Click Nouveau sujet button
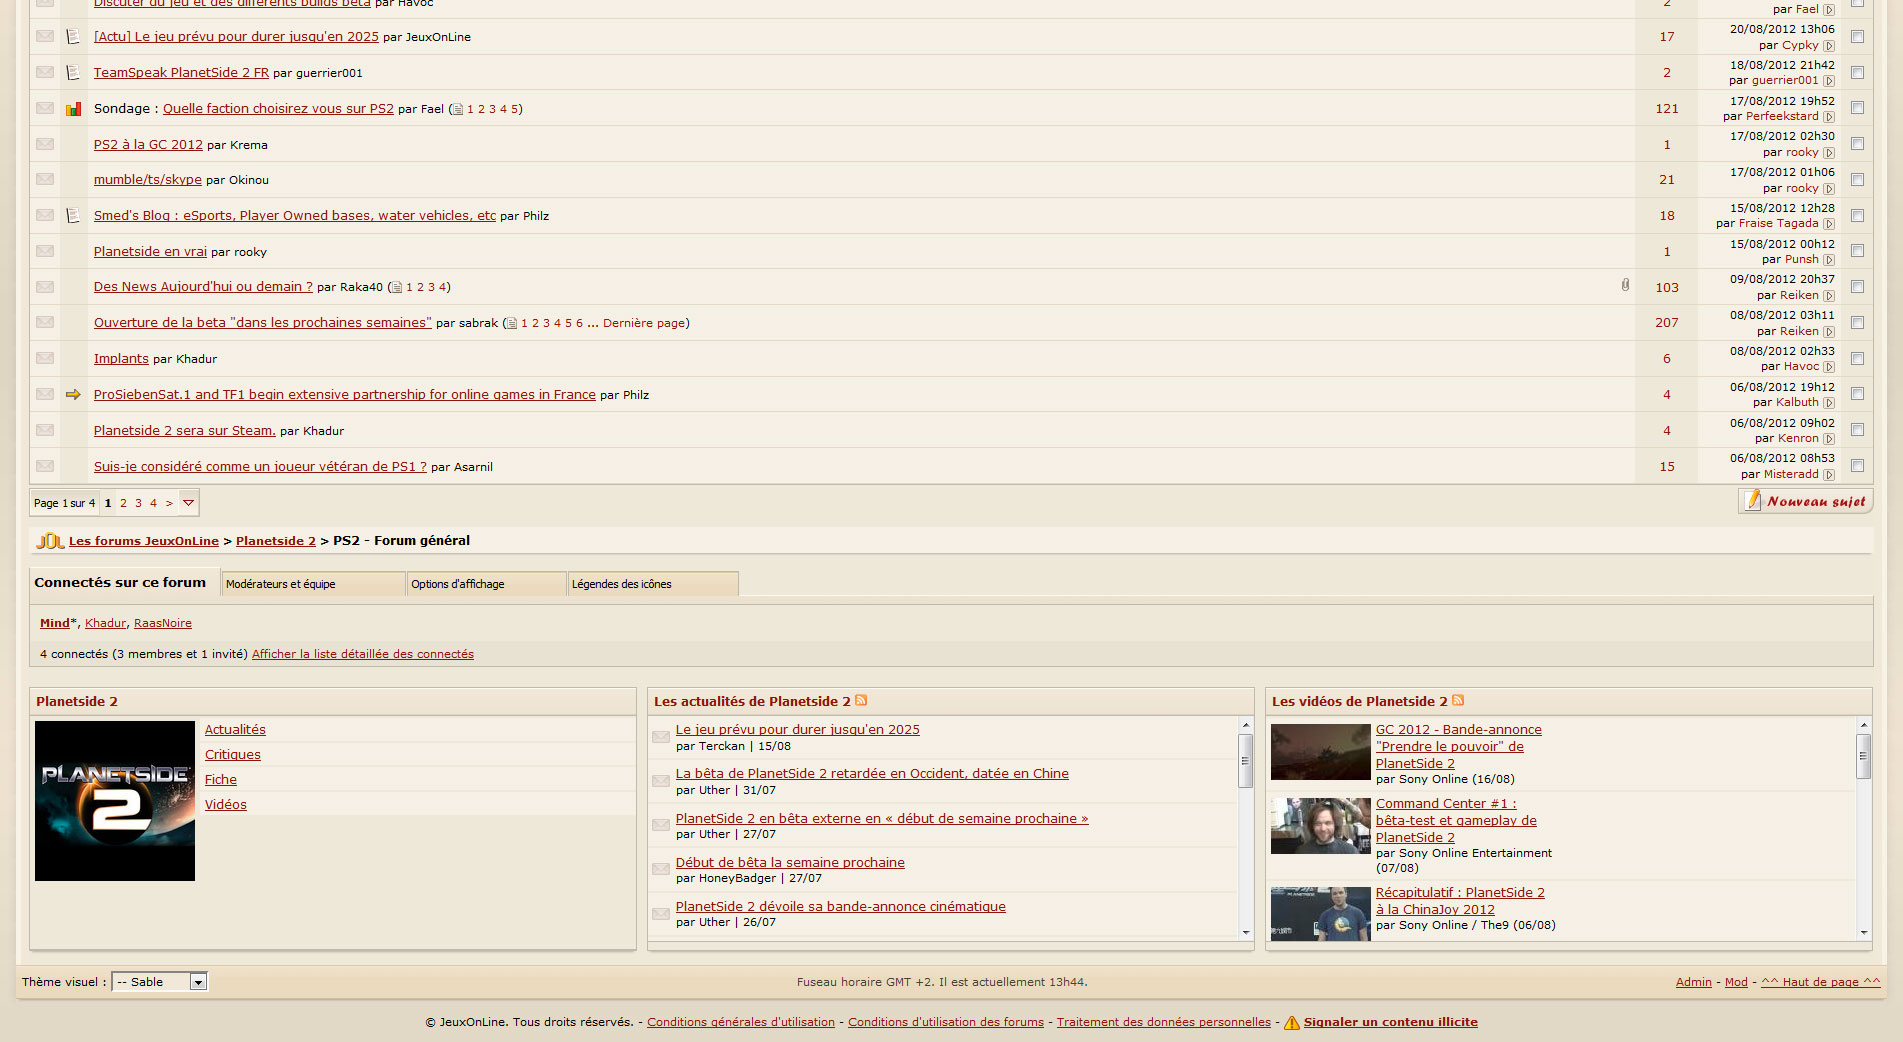Image resolution: width=1903 pixels, height=1042 pixels. click(x=1805, y=501)
